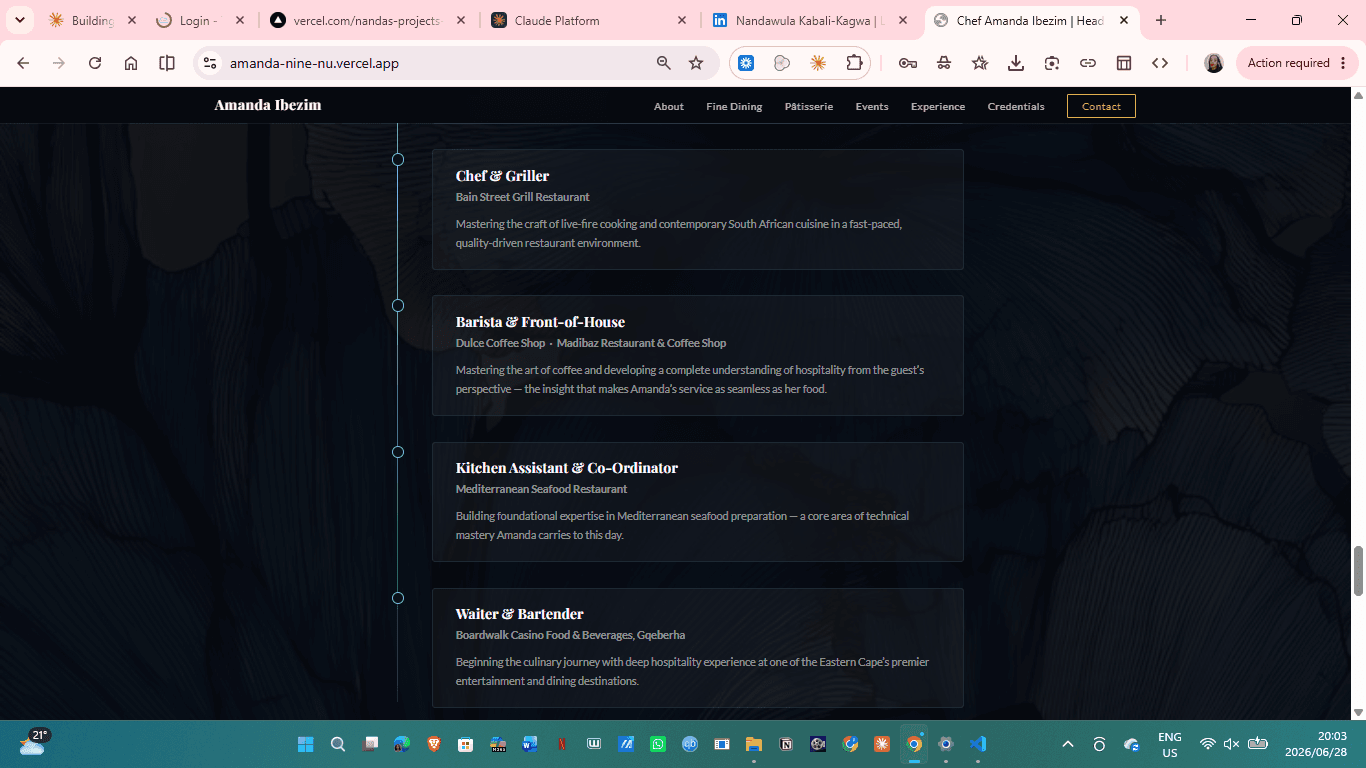
Task: Close the Claude Platform tab
Action: coord(682,20)
